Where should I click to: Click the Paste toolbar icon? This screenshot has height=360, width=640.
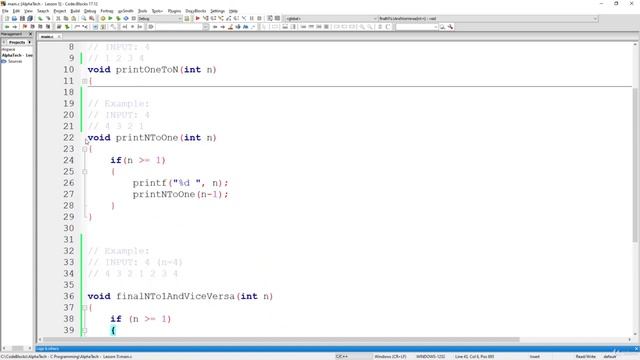point(73,18)
